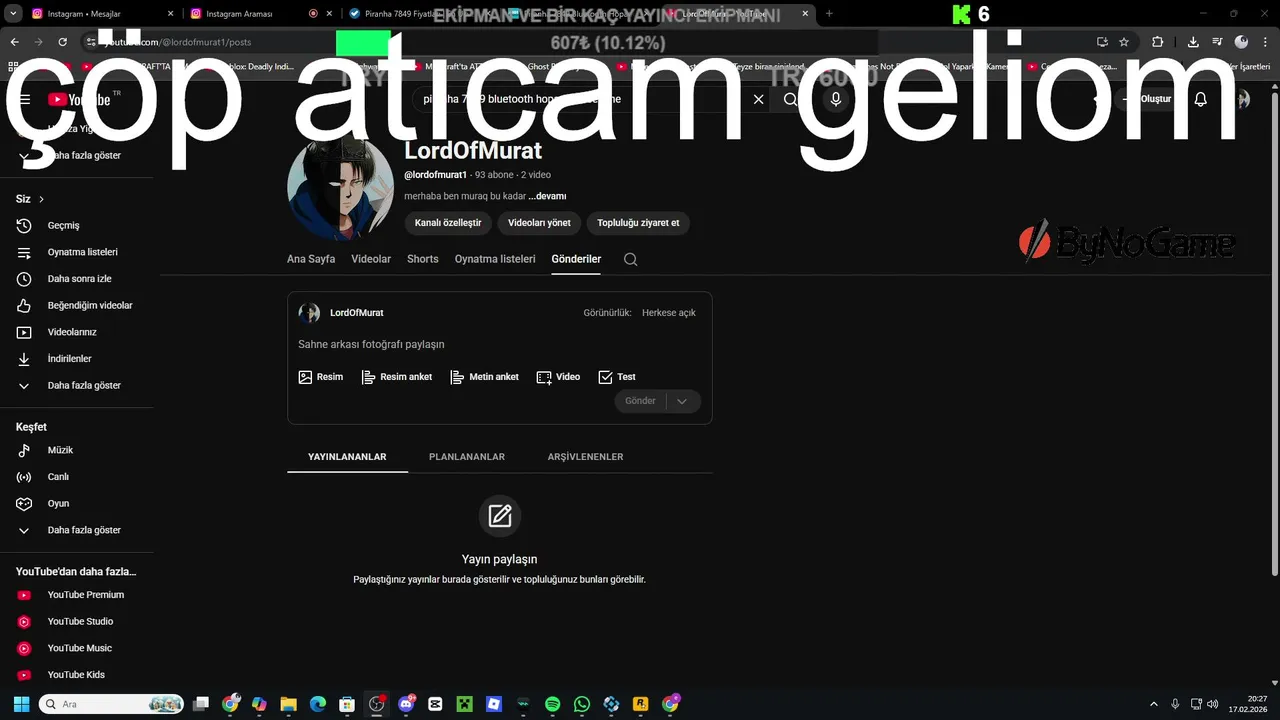The image size is (1280, 720).
Task: Open File Explorer from the taskbar
Action: (x=288, y=704)
